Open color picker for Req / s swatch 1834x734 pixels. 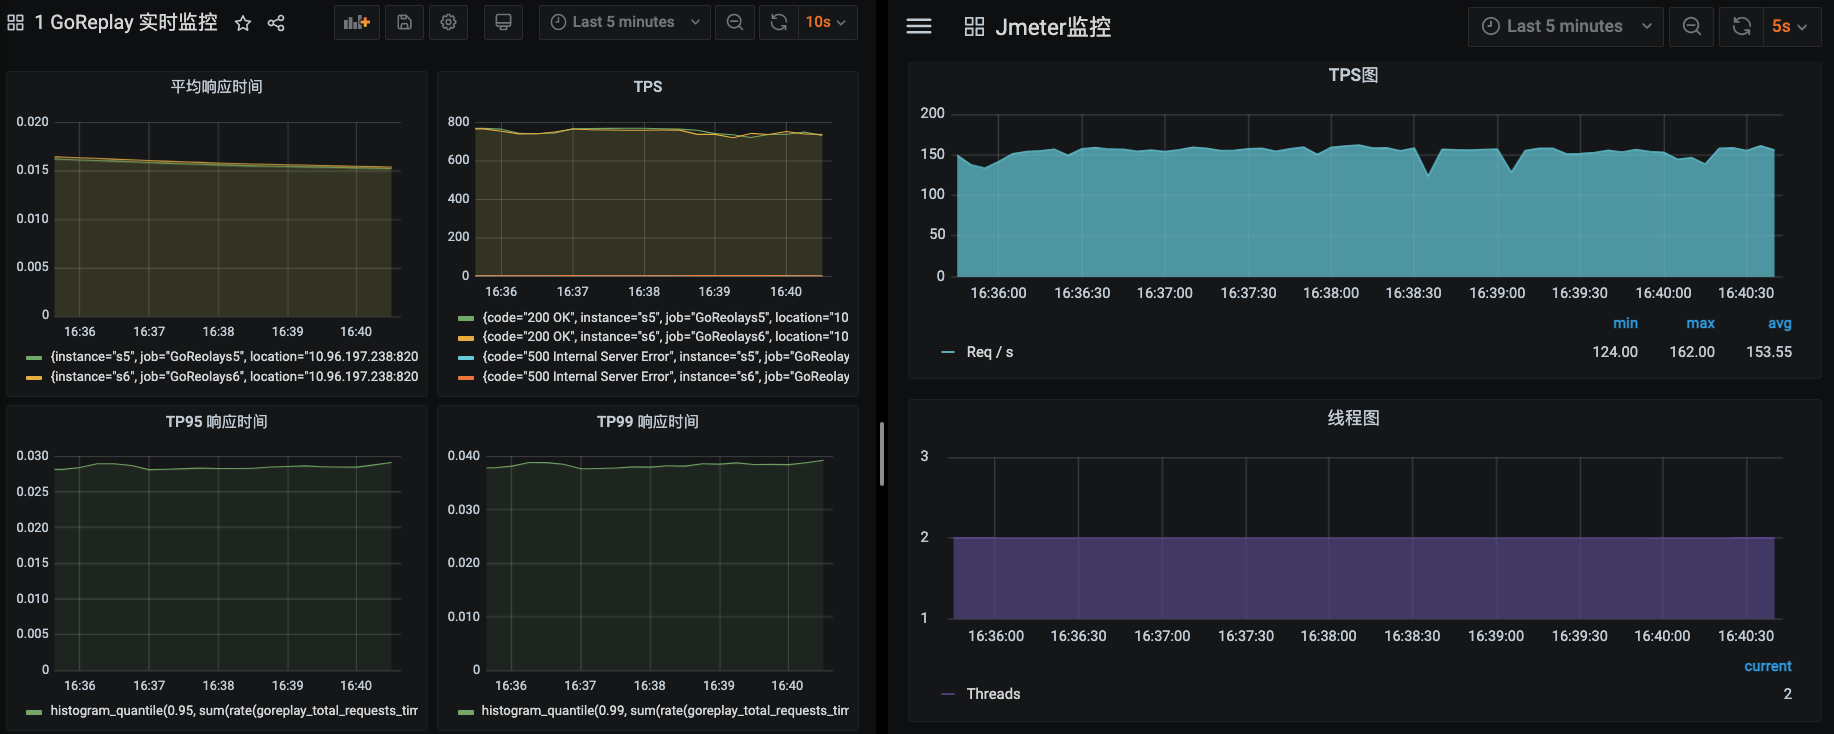(948, 352)
